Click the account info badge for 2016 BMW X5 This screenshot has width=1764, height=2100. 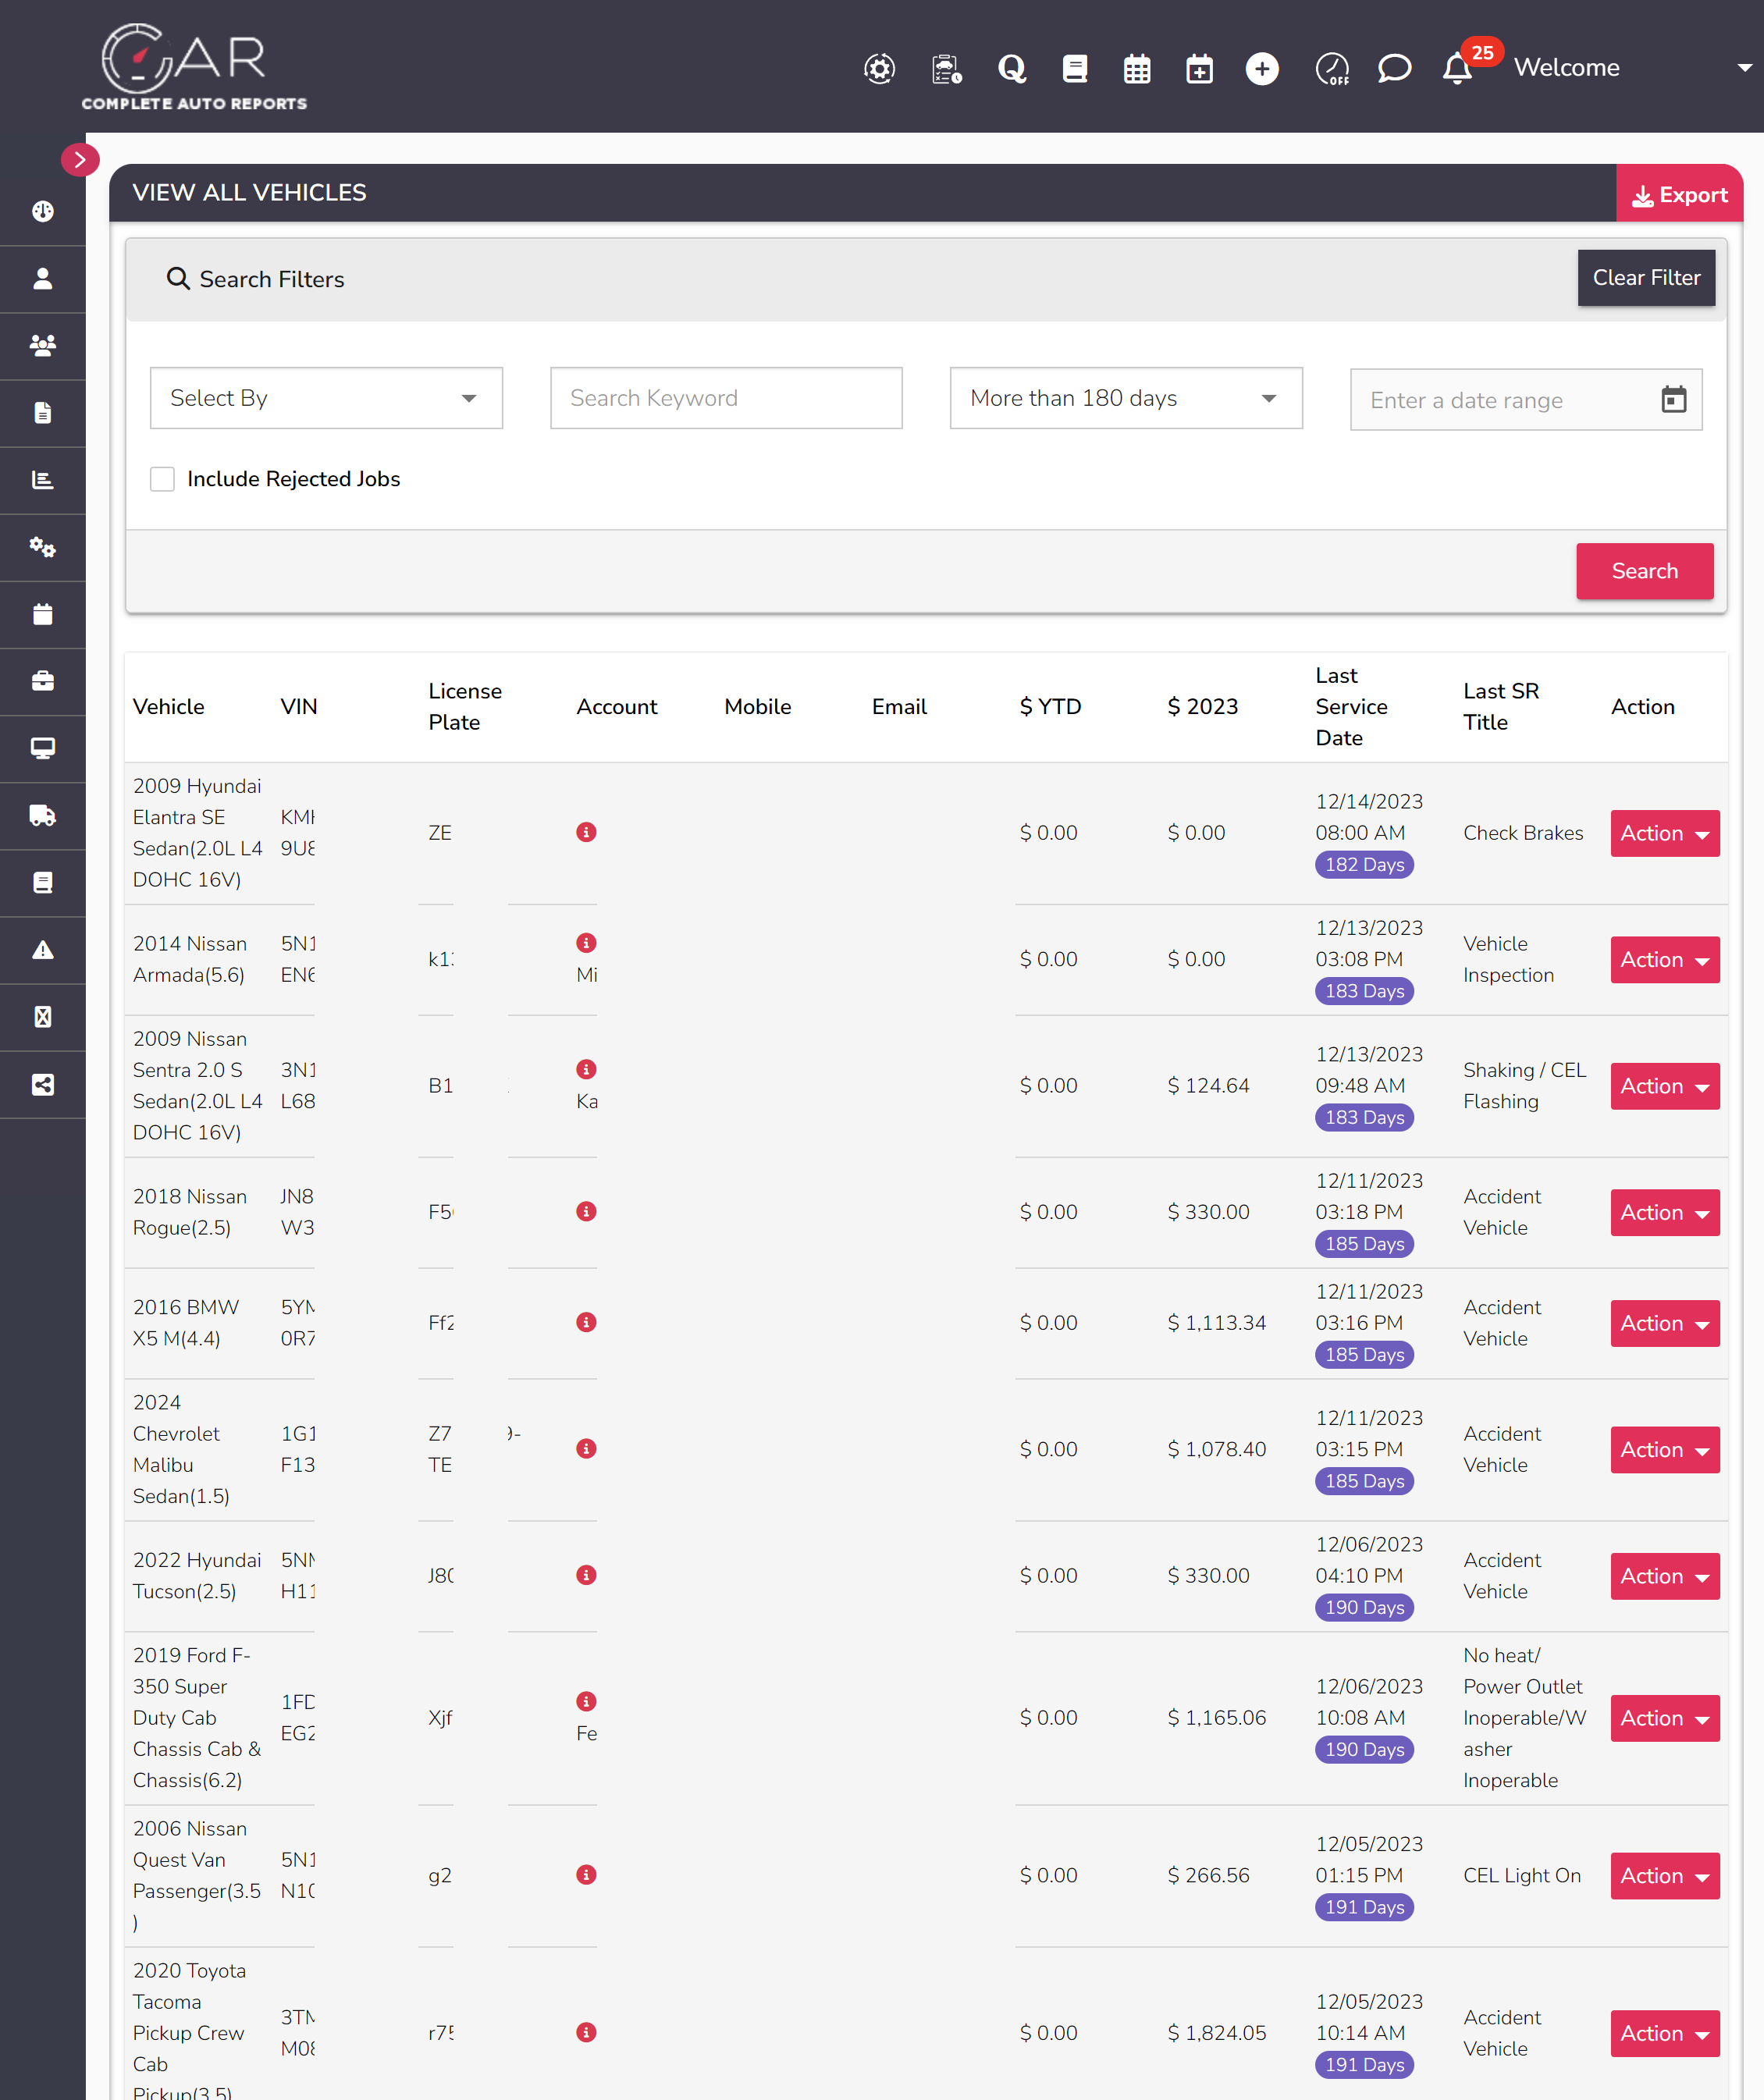587,1322
